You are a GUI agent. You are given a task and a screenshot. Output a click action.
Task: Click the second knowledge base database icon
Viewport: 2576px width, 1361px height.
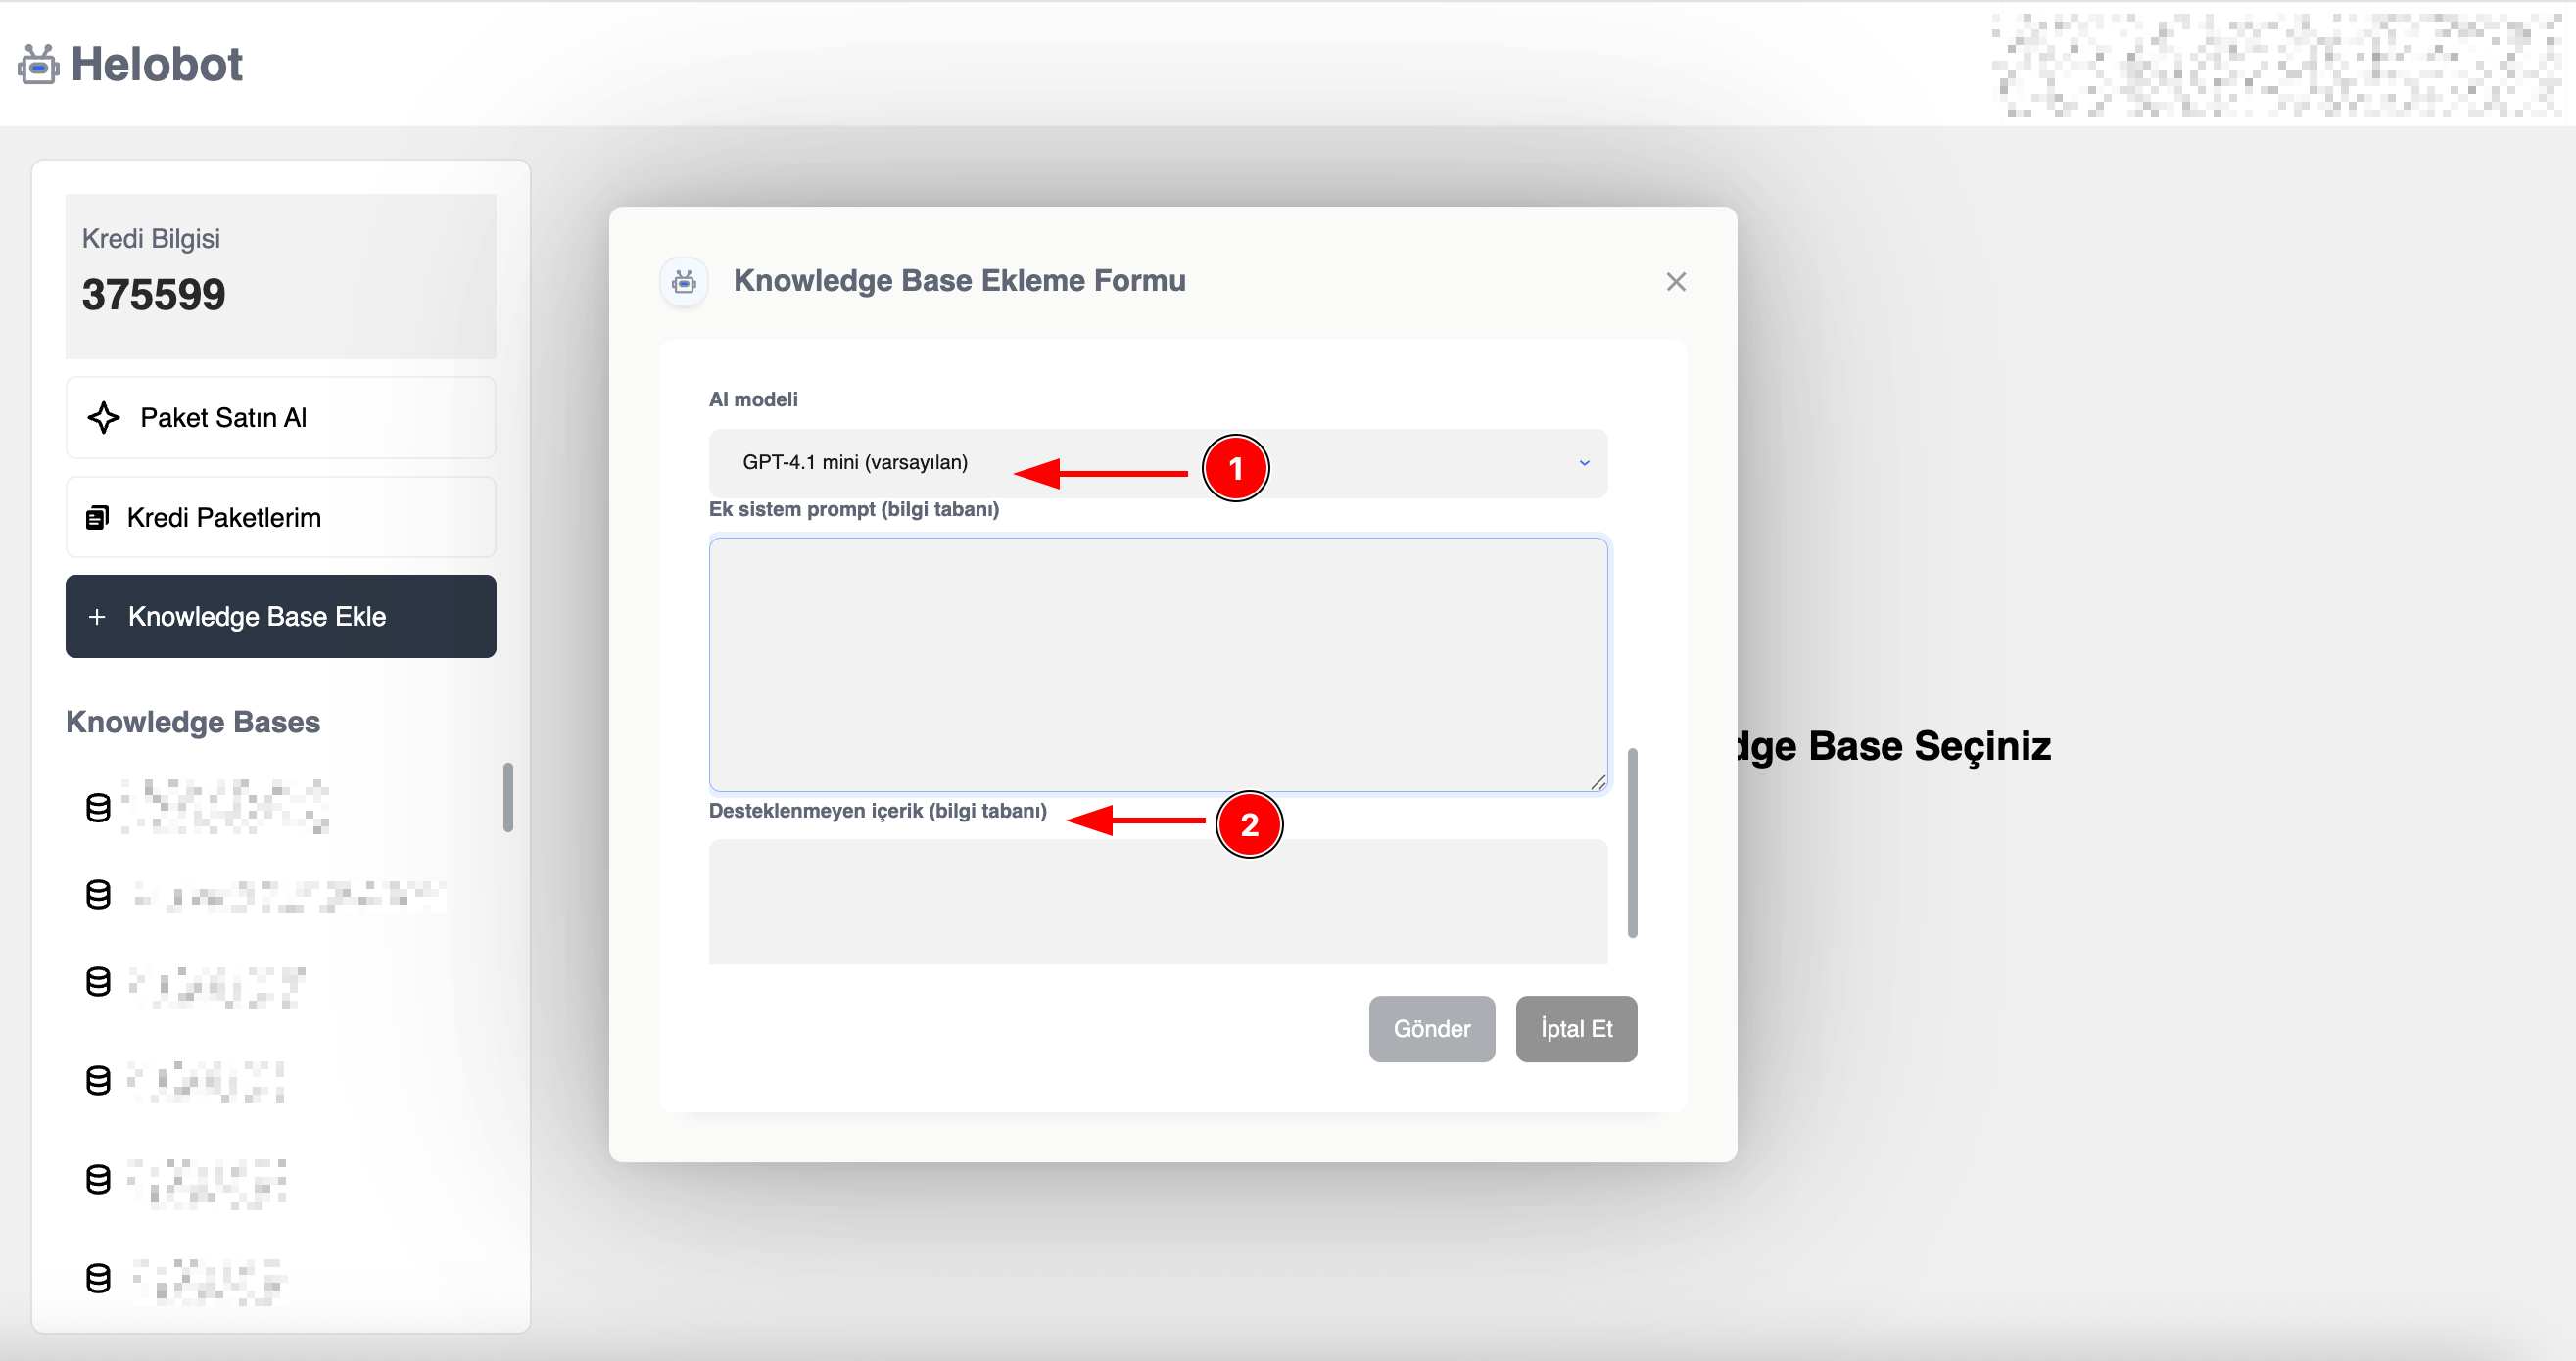tap(98, 895)
